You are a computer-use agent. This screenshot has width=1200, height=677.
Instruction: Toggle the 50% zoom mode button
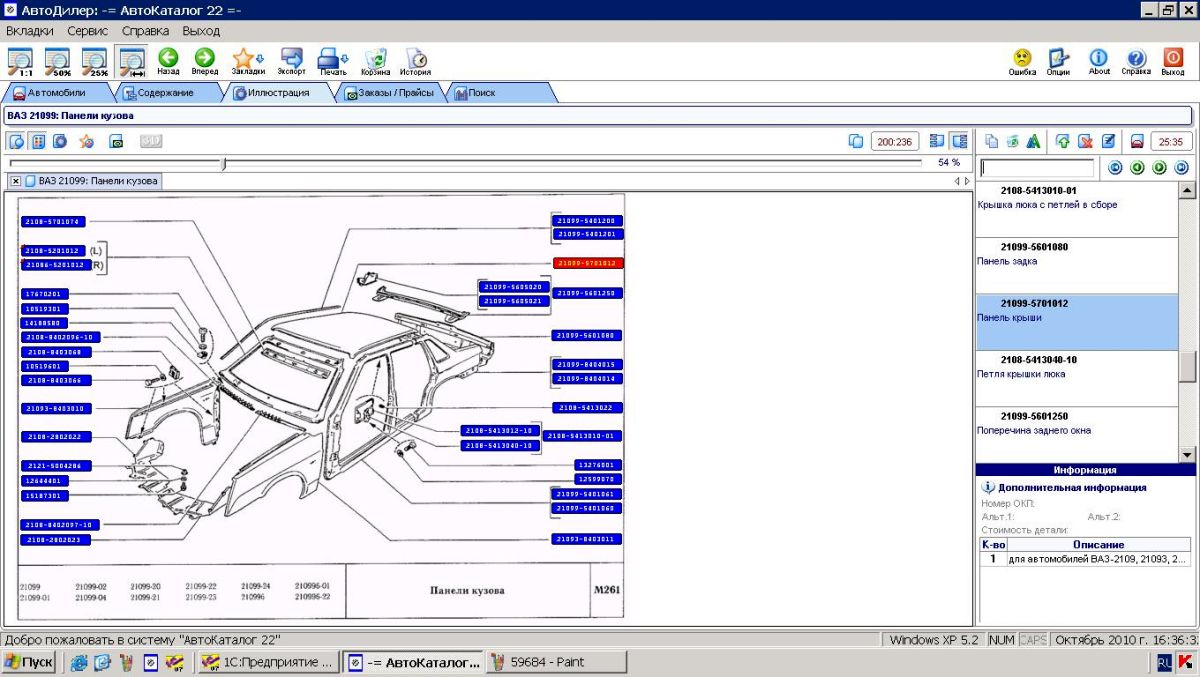pyautogui.click(x=57, y=61)
